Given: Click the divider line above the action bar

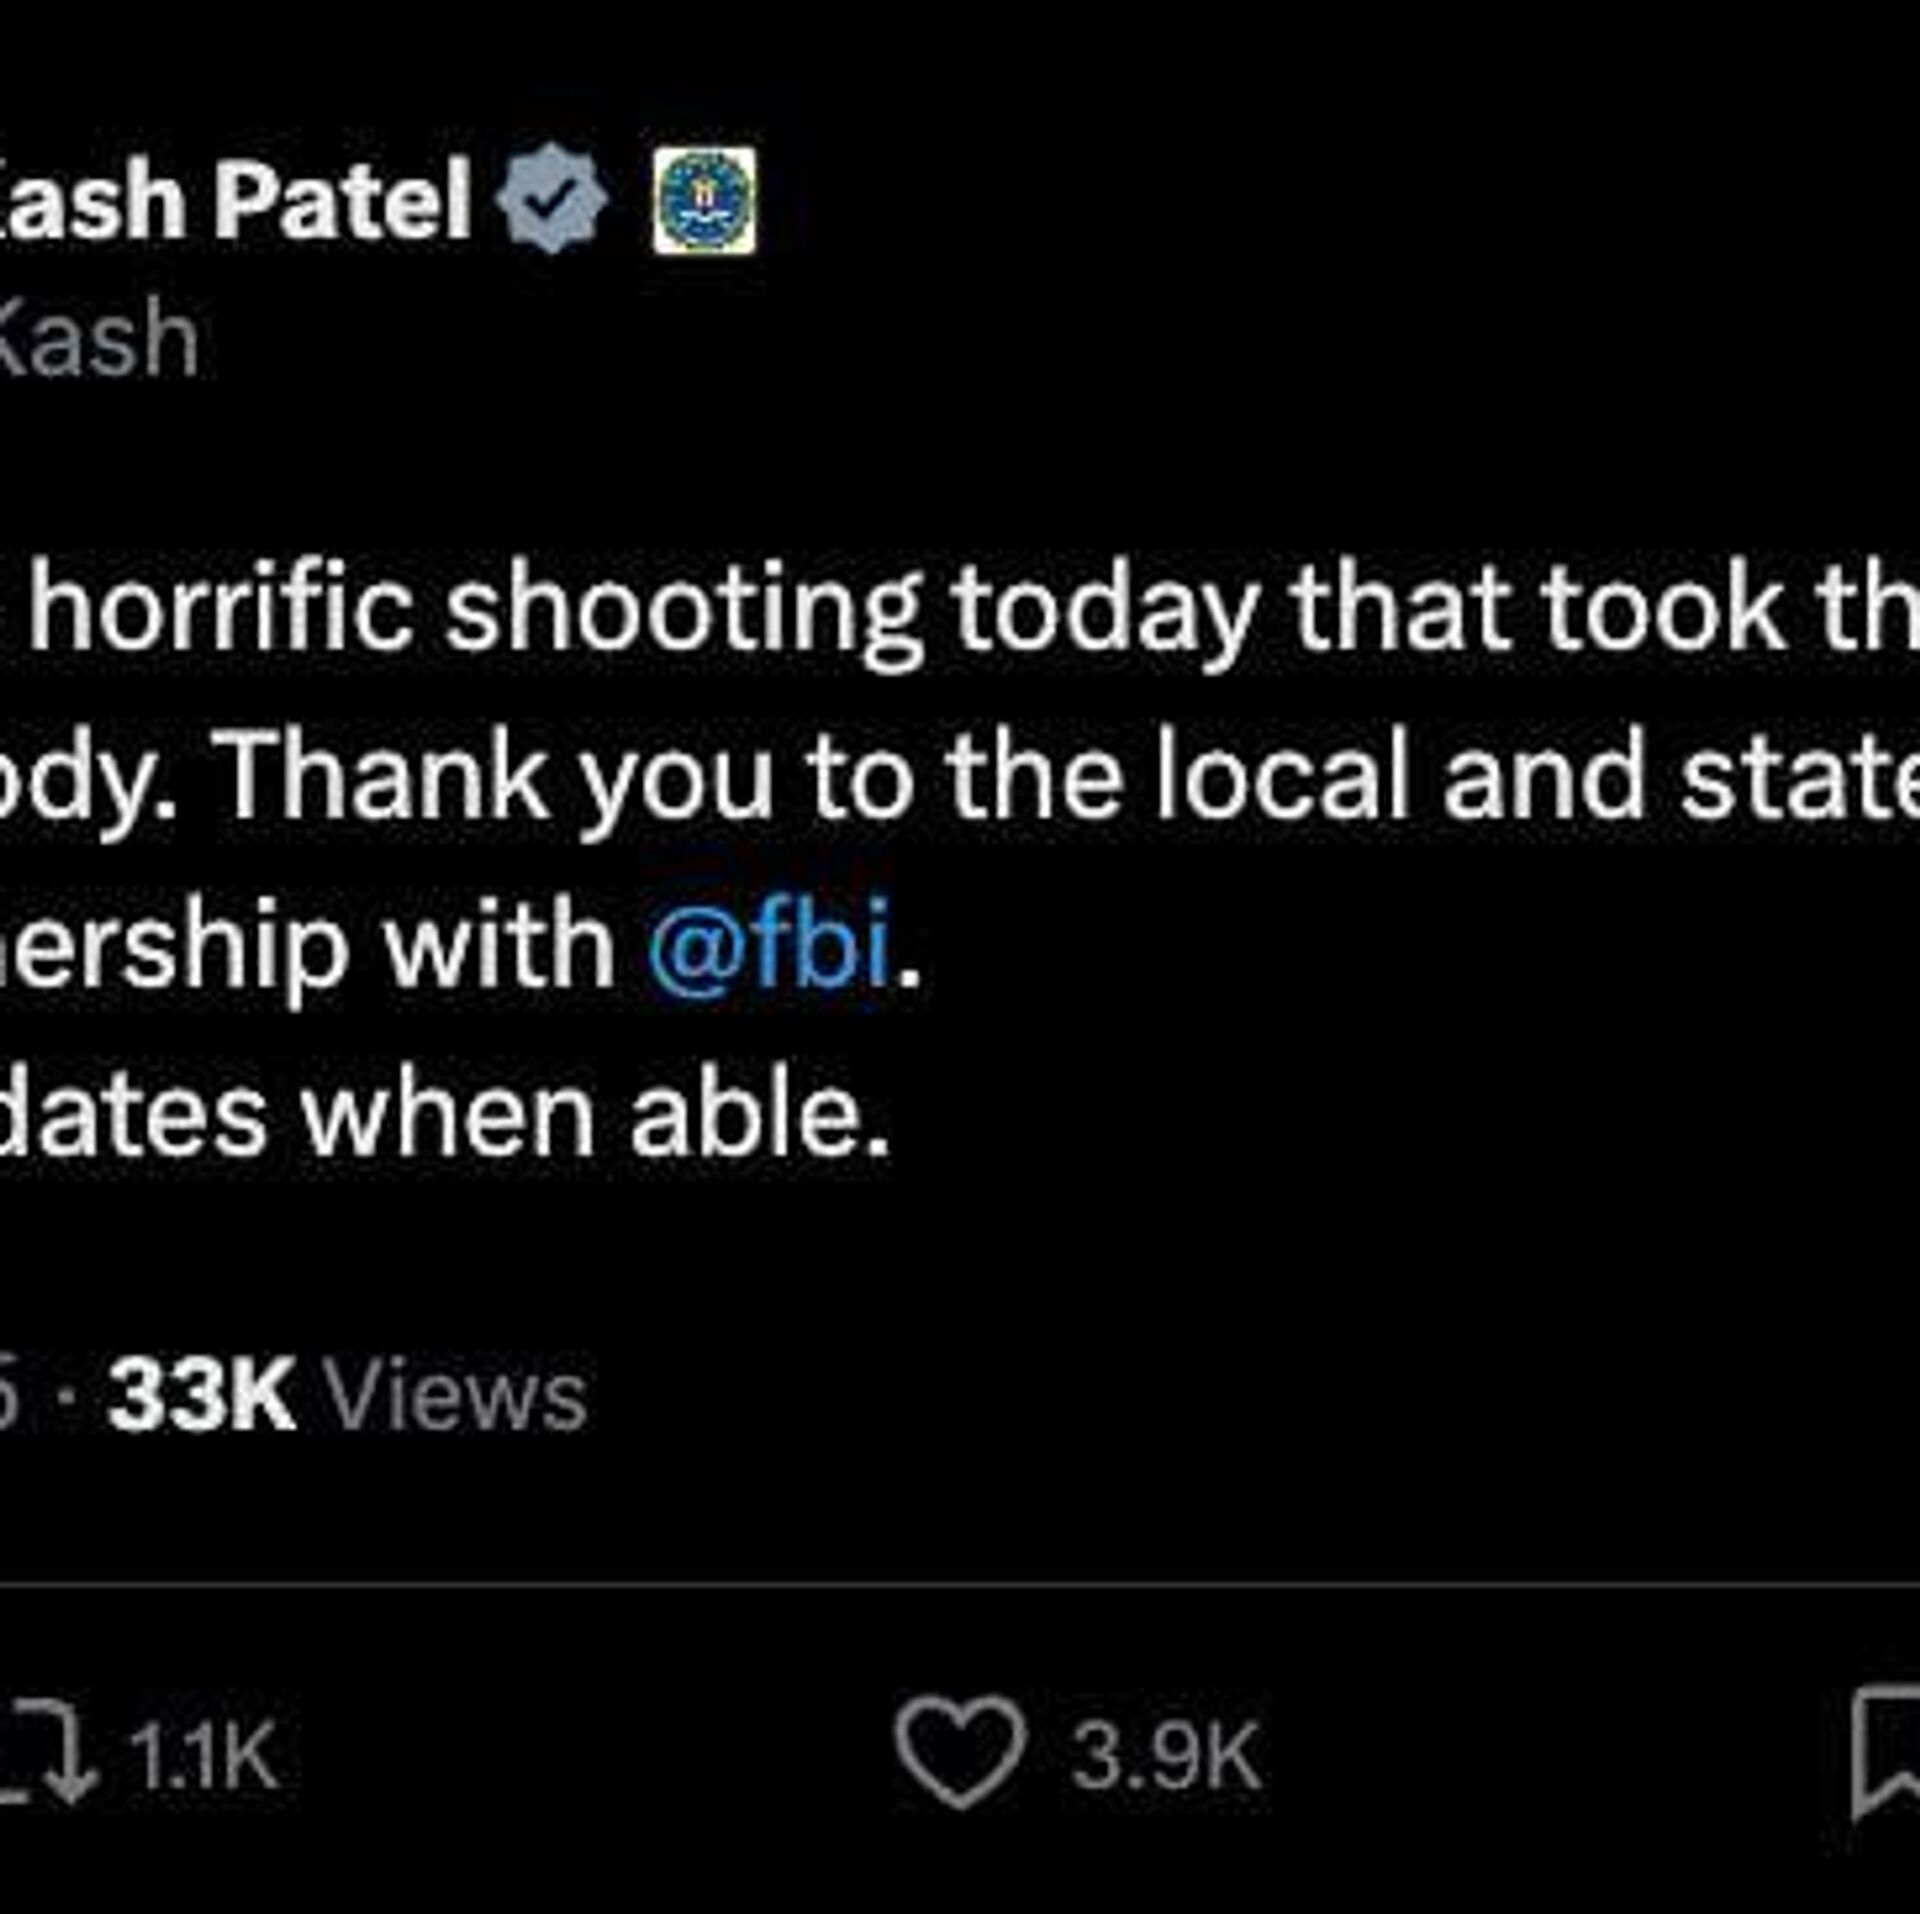Looking at the screenshot, I should [960, 1584].
